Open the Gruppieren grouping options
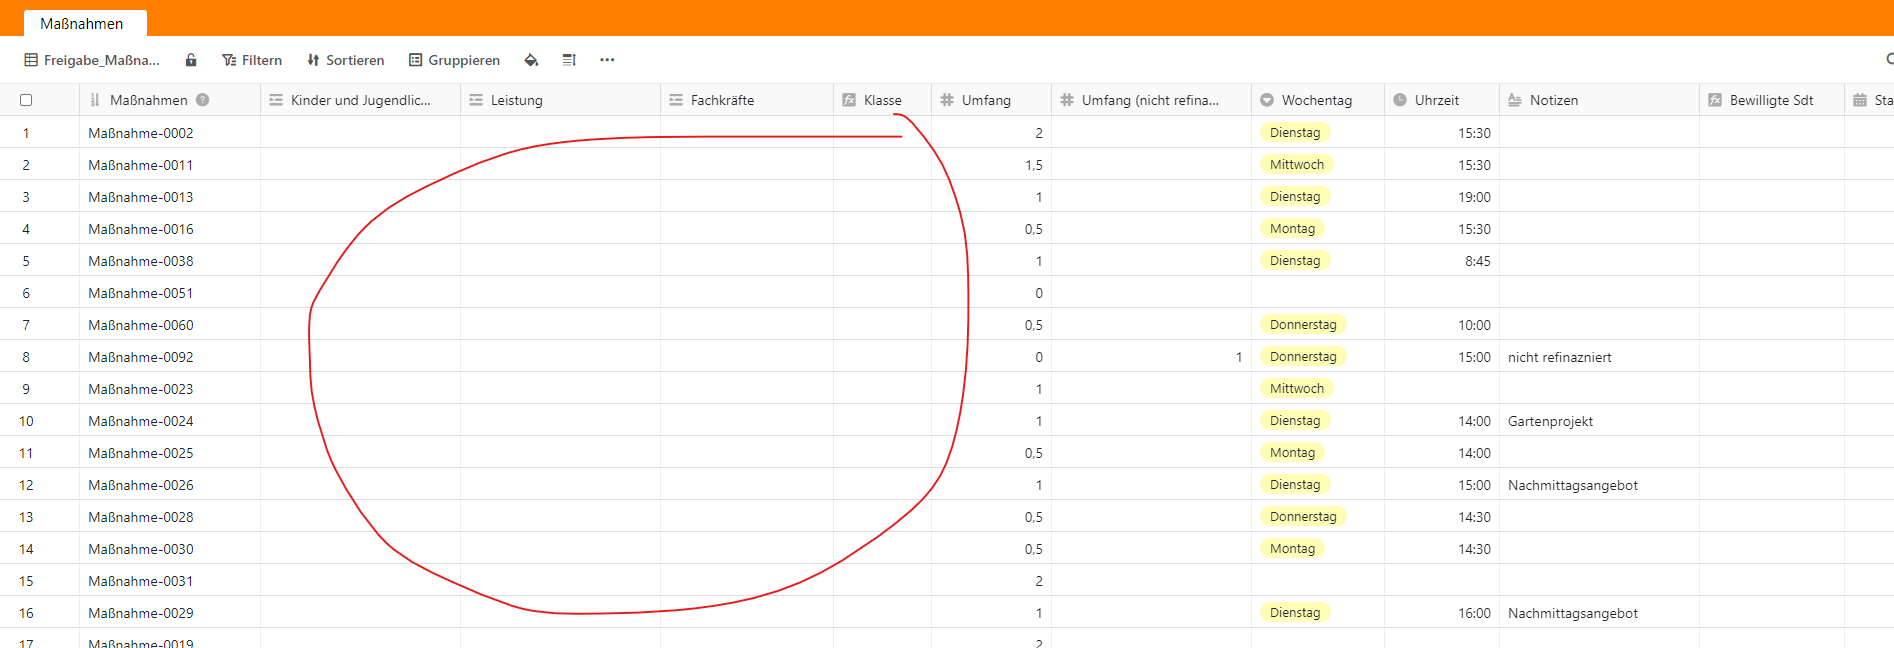The height and width of the screenshot is (648, 1894). coord(454,60)
